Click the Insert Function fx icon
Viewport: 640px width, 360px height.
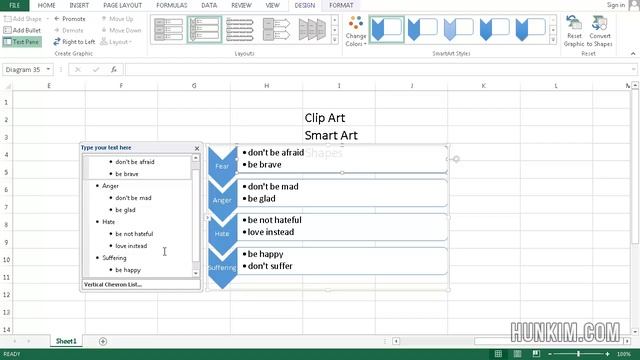(x=114, y=70)
